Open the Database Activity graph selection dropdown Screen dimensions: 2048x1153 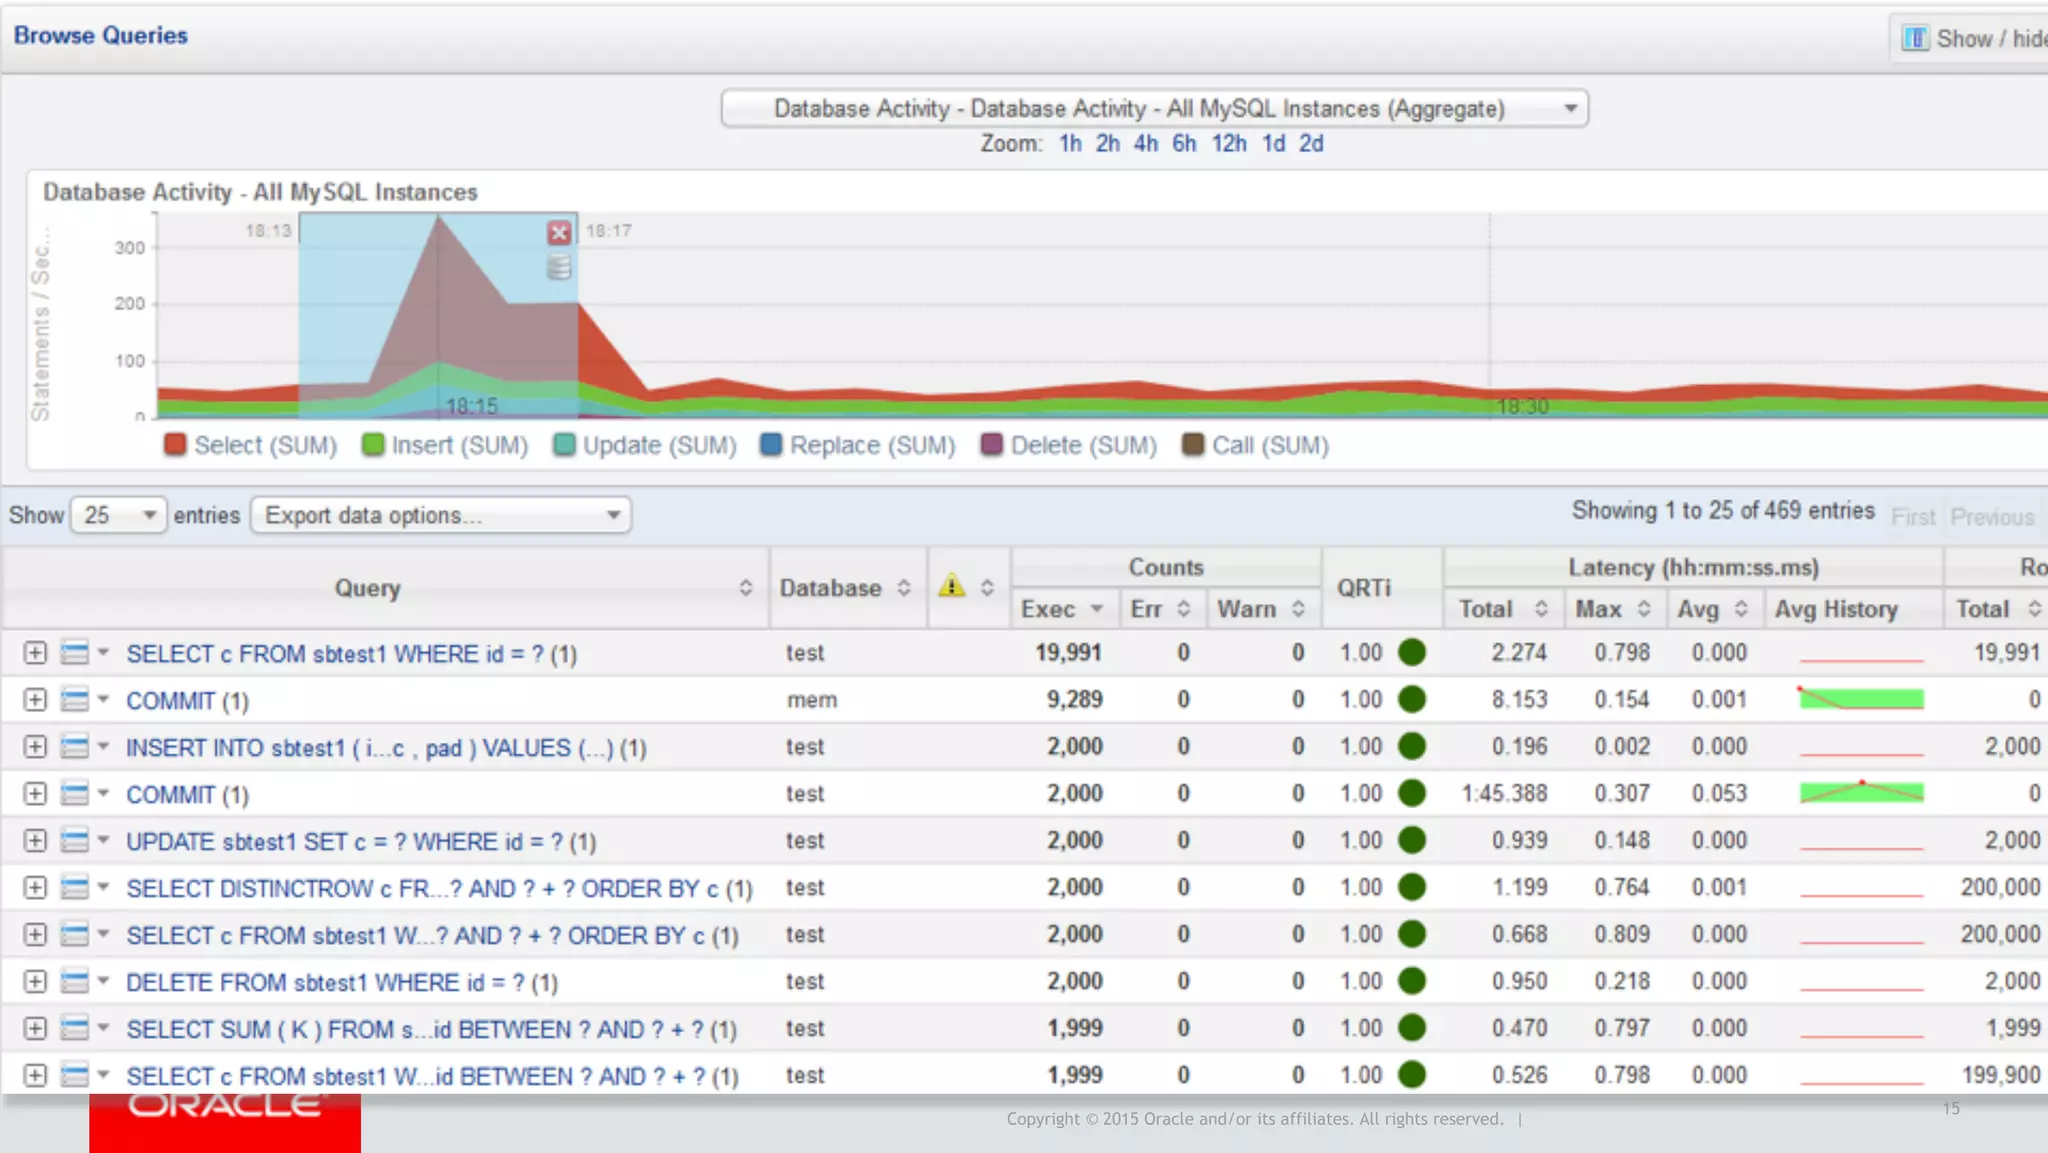(1154, 108)
